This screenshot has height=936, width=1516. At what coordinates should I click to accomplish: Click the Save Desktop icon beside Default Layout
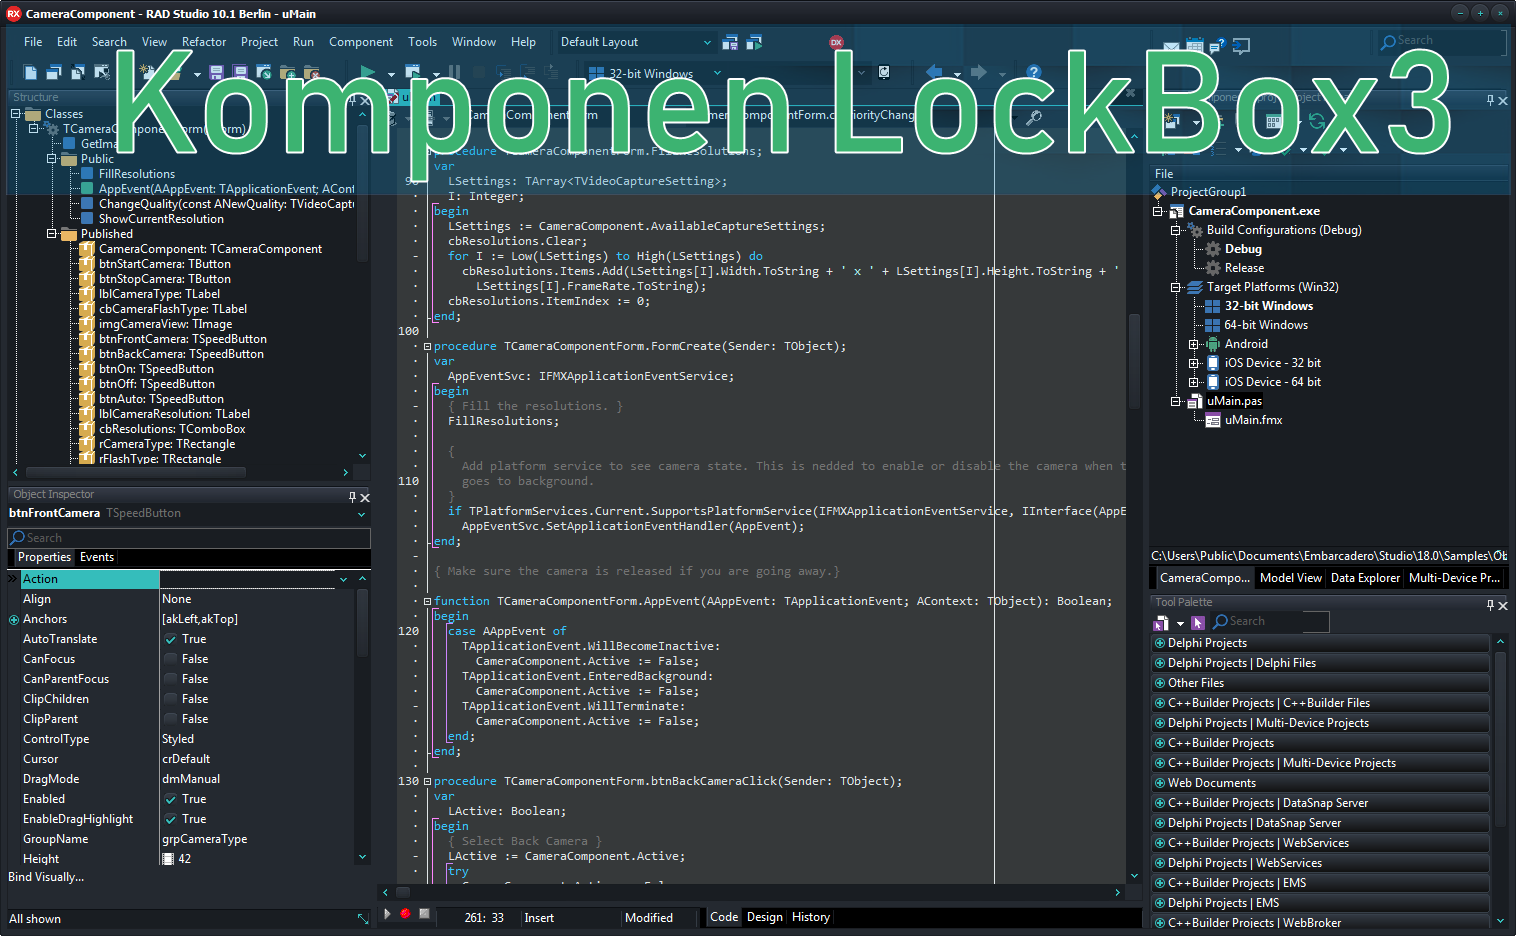pos(731,42)
